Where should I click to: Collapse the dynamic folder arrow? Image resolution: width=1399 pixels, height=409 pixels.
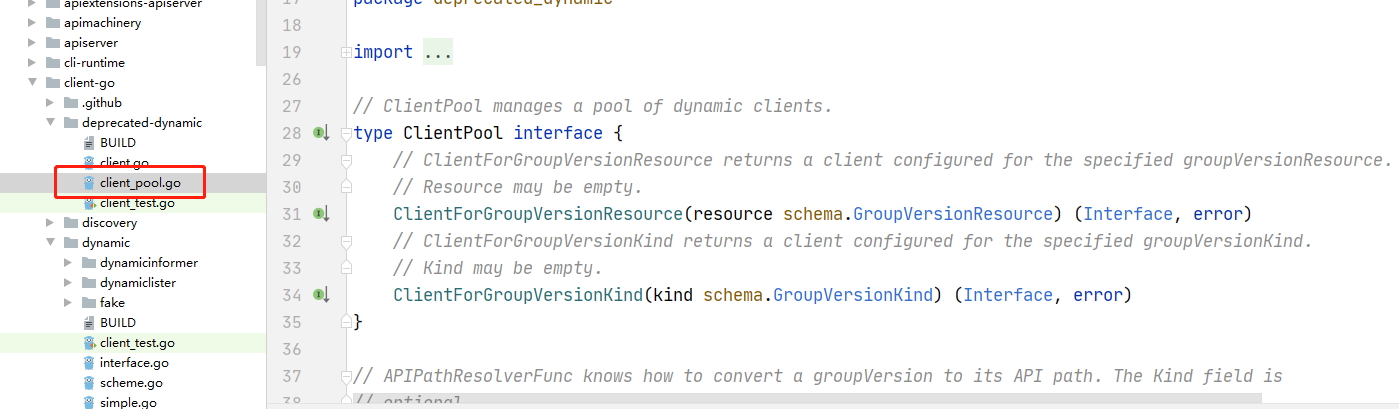click(x=50, y=243)
